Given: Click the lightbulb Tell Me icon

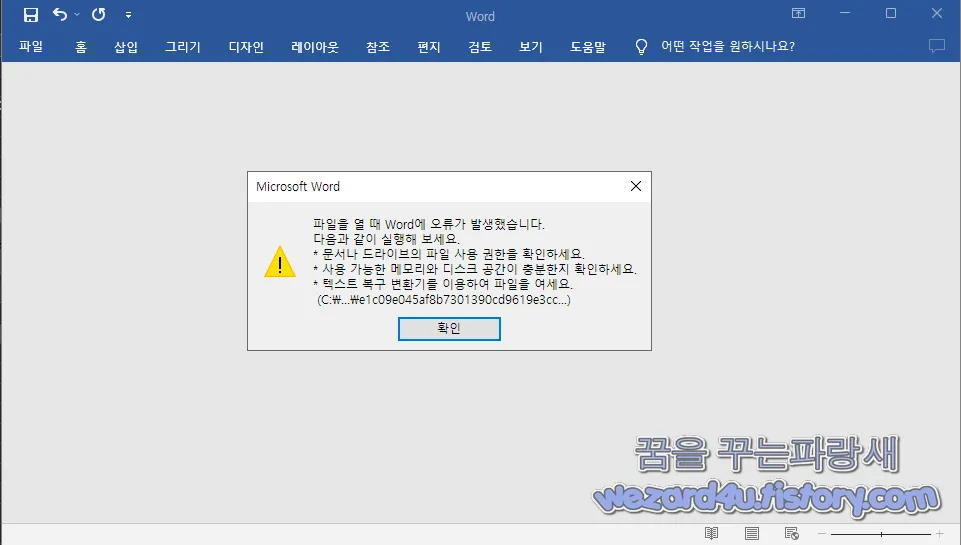Looking at the screenshot, I should pos(641,47).
